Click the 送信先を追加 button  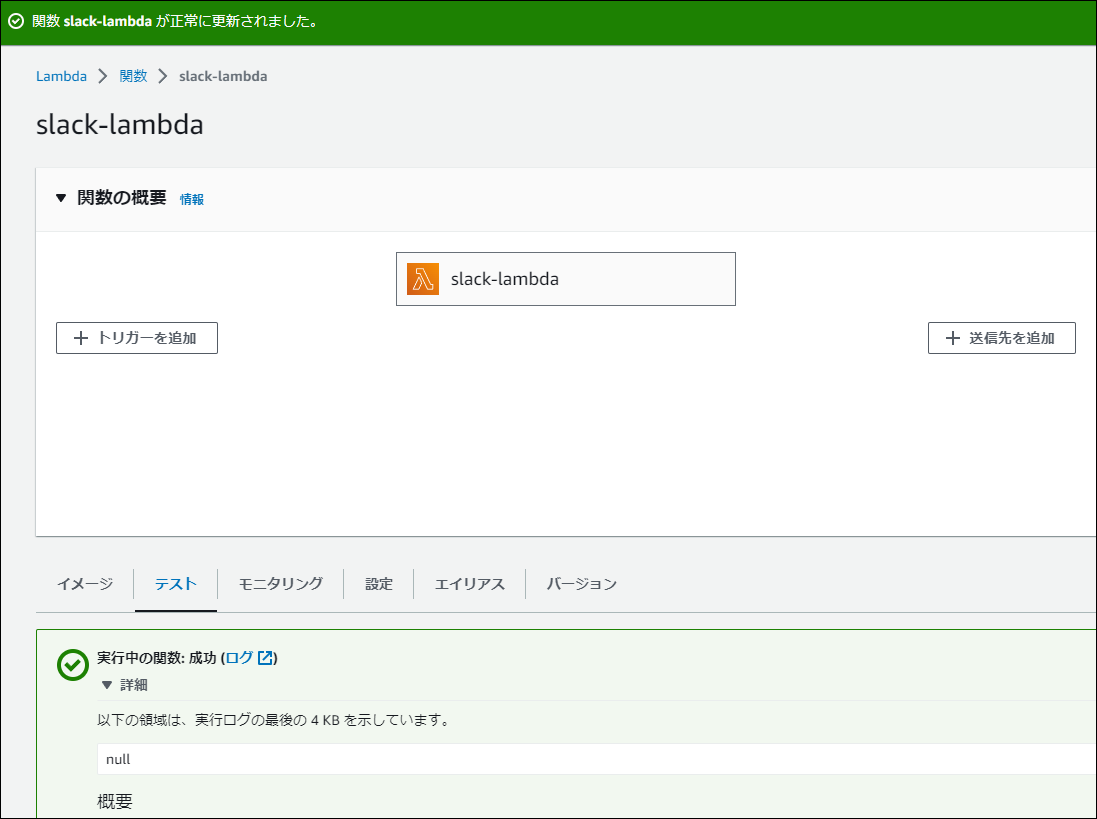[1002, 338]
